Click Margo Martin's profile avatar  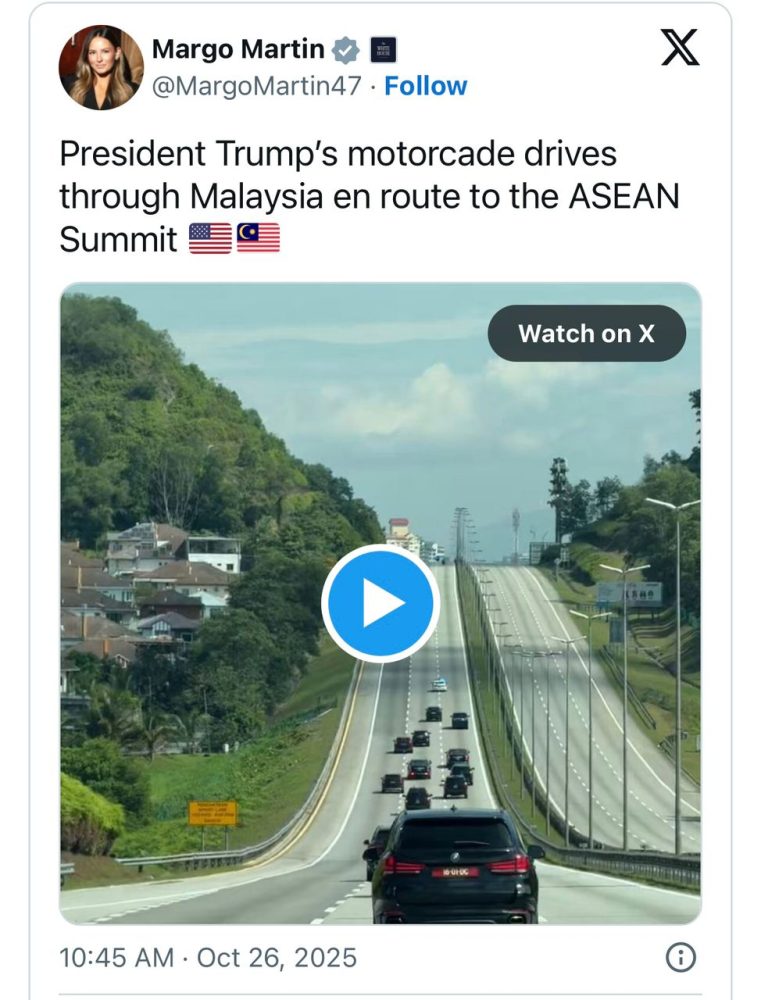pyautogui.click(x=101, y=67)
